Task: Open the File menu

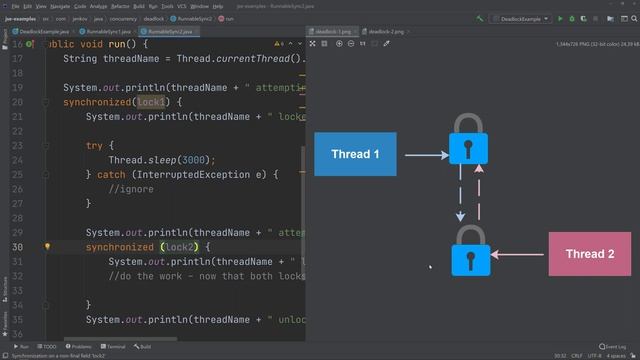Action: pyautogui.click(x=15, y=6)
